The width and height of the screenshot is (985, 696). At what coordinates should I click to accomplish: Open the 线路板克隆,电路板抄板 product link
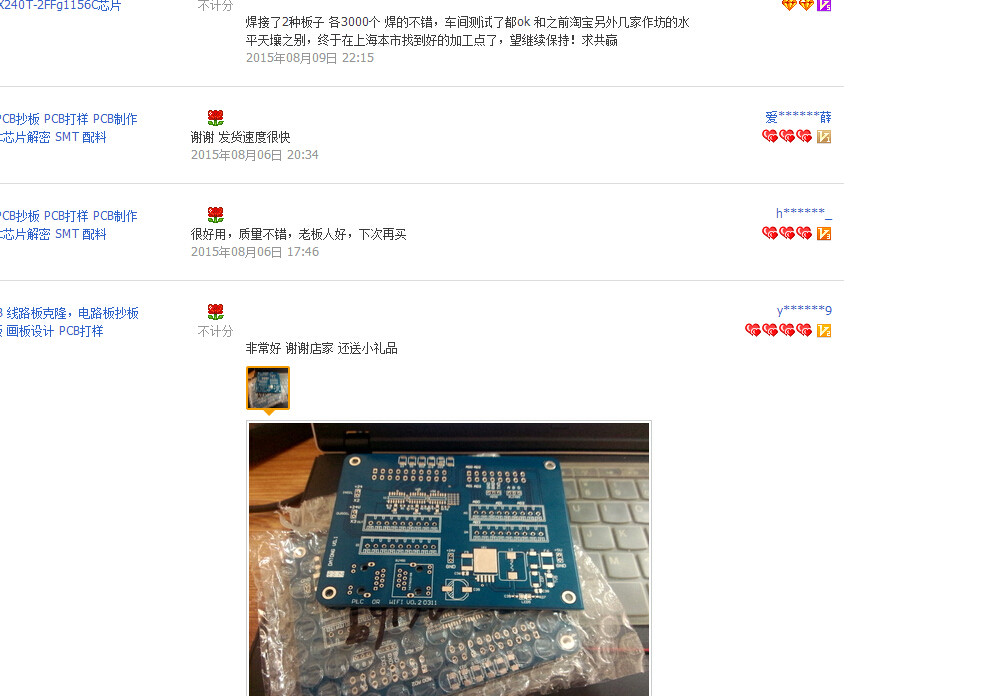coord(69,322)
